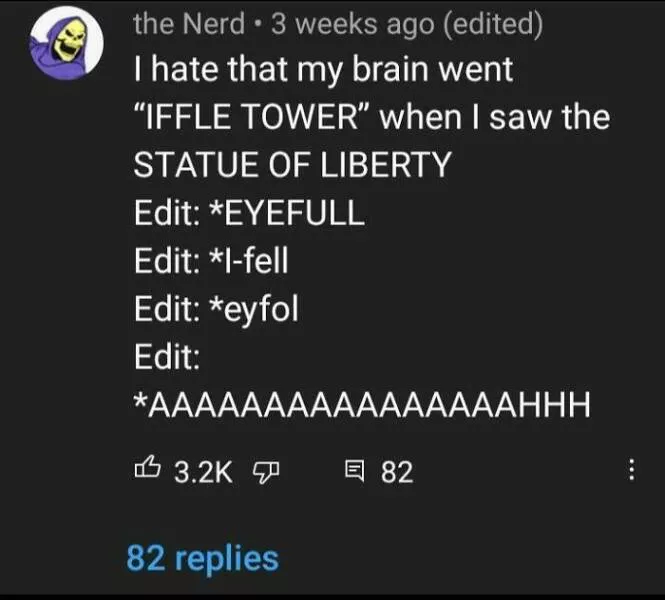Click the 'STATUE OF LIBERTY' line

click(292, 164)
